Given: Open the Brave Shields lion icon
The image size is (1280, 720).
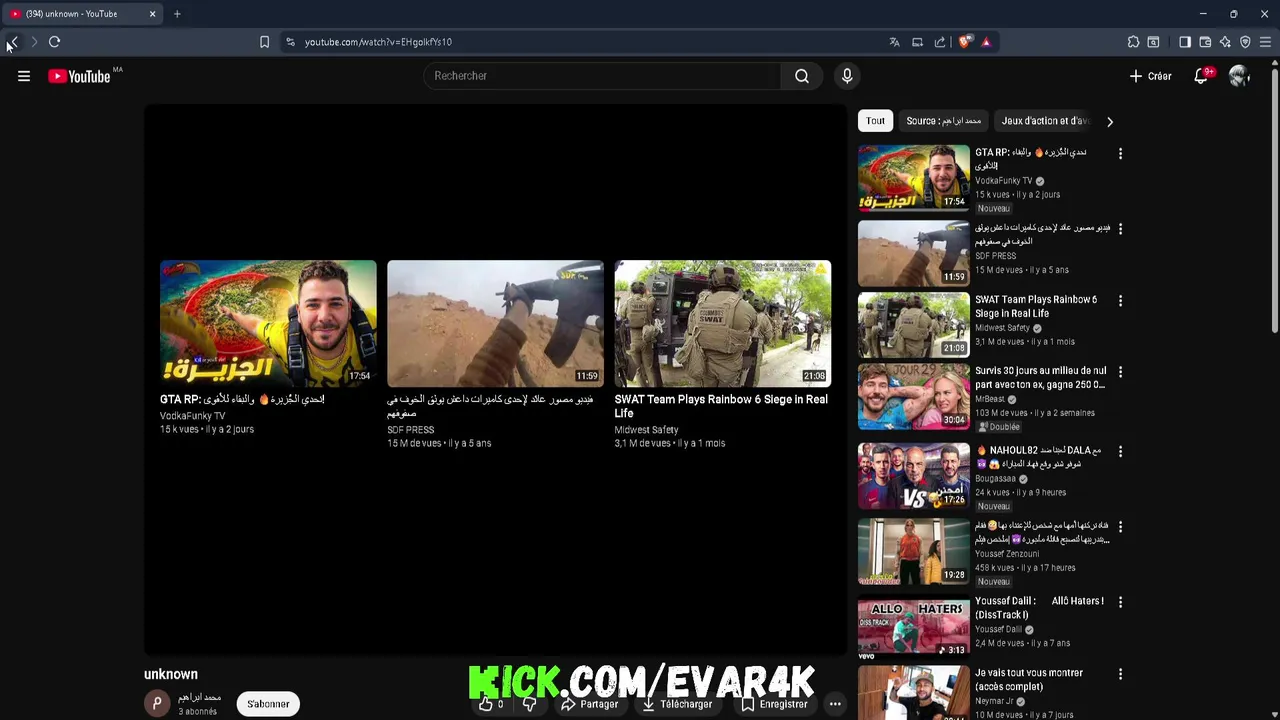Looking at the screenshot, I should click(x=965, y=42).
